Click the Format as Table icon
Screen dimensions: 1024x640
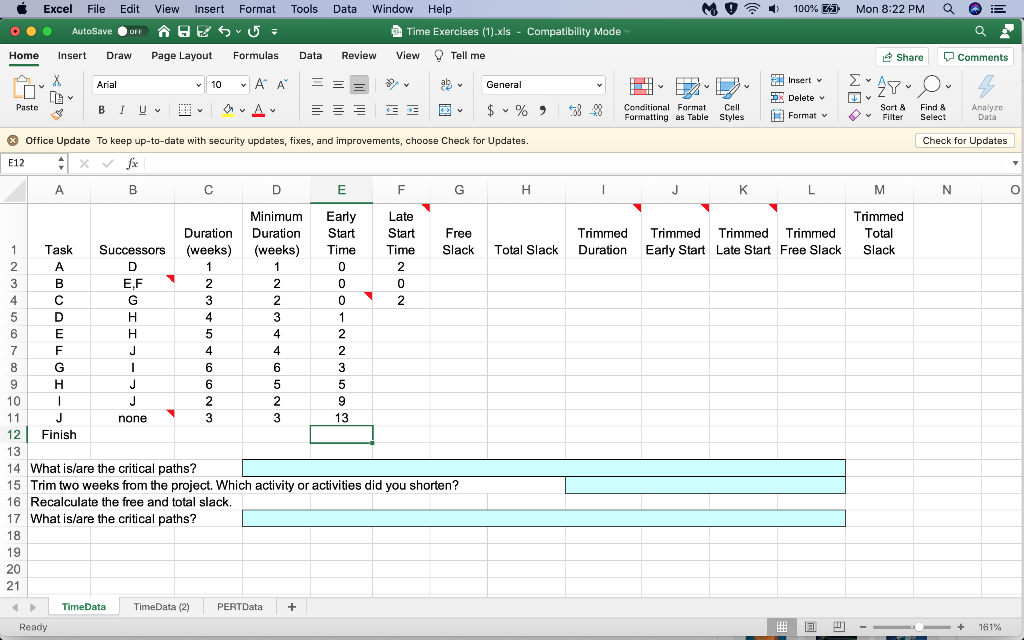(692, 97)
